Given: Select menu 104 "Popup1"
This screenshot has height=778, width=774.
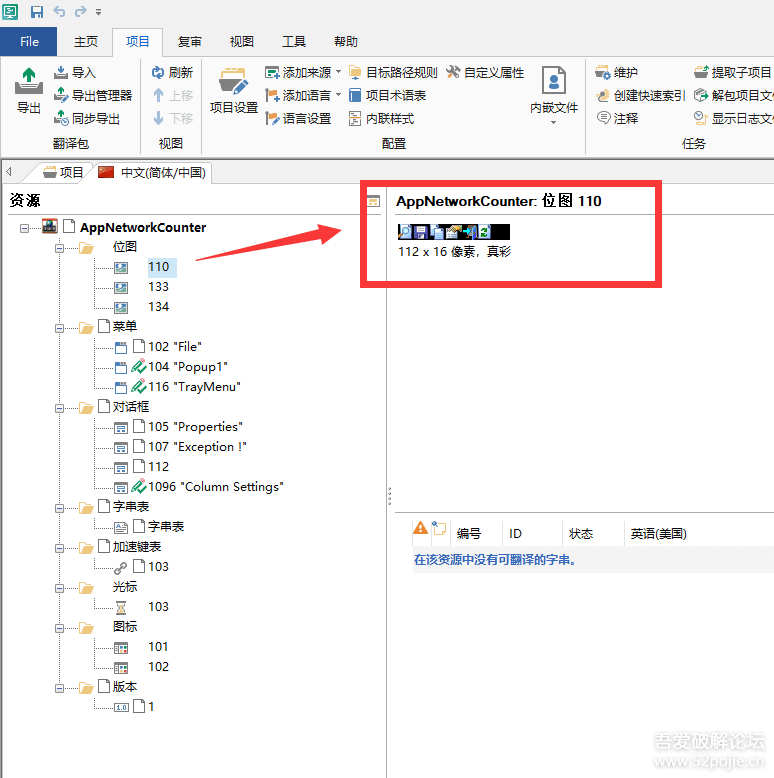Looking at the screenshot, I should click(188, 367).
